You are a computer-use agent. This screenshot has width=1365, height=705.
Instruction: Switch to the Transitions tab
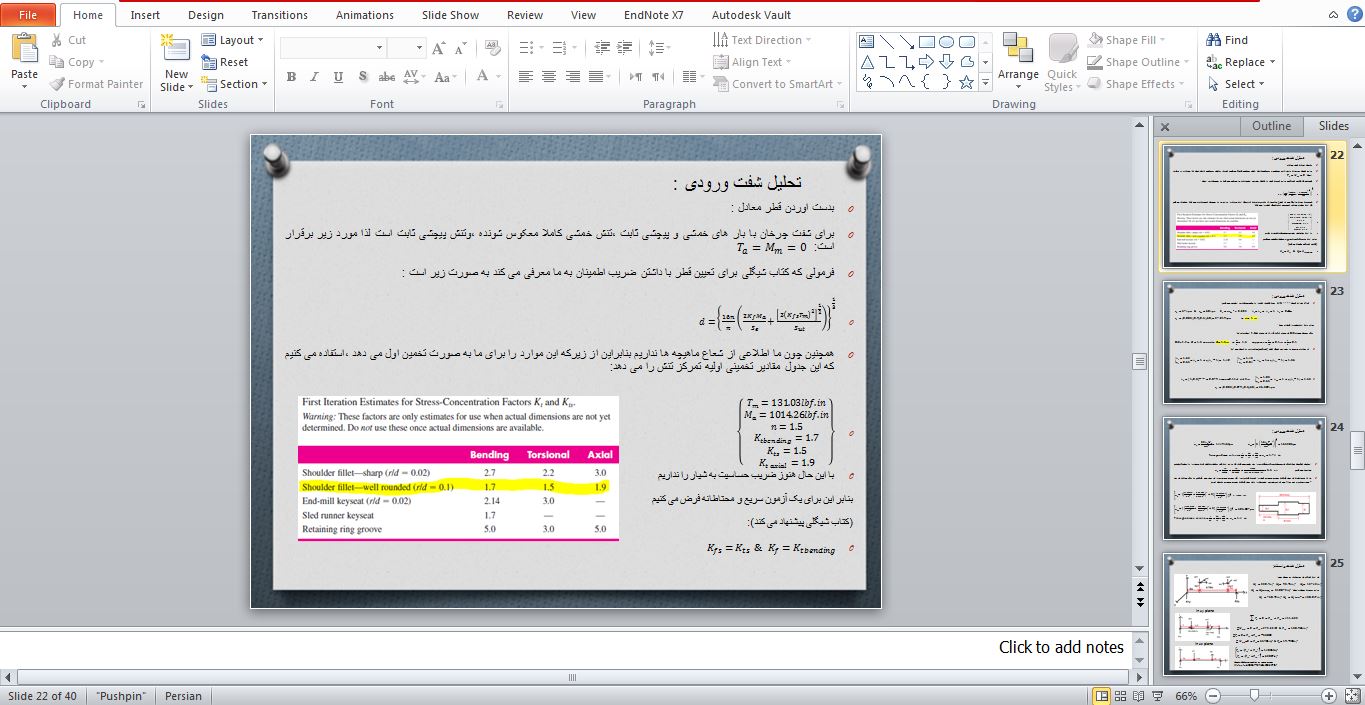(x=280, y=15)
